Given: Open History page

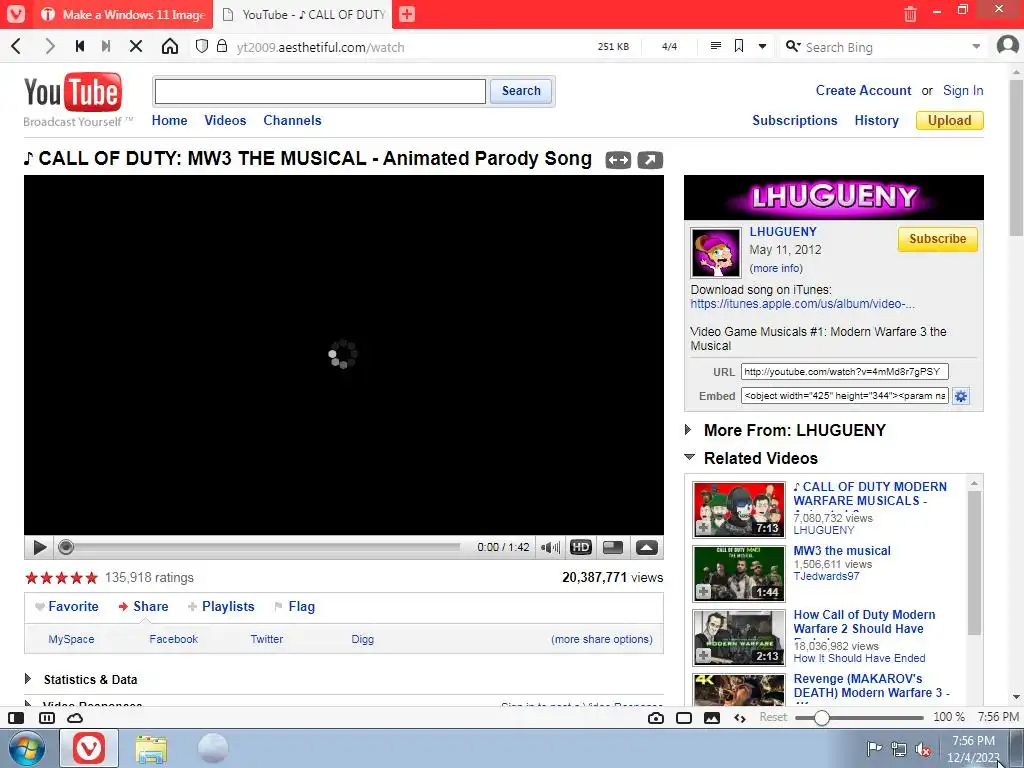Looking at the screenshot, I should tap(876, 120).
